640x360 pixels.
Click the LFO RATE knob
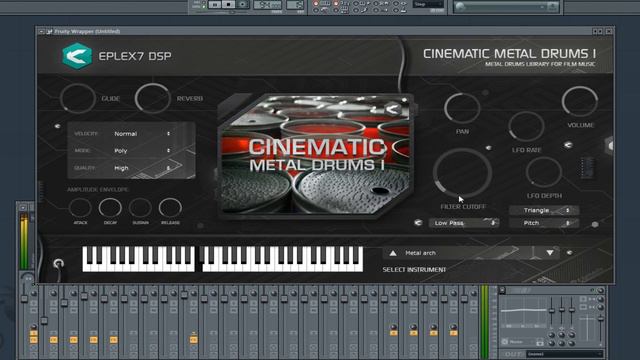(527, 127)
